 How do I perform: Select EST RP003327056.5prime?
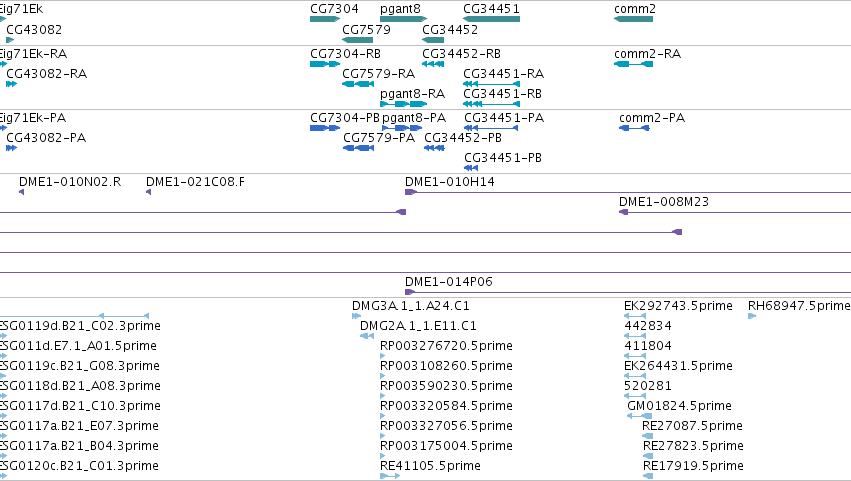[x=446, y=426]
